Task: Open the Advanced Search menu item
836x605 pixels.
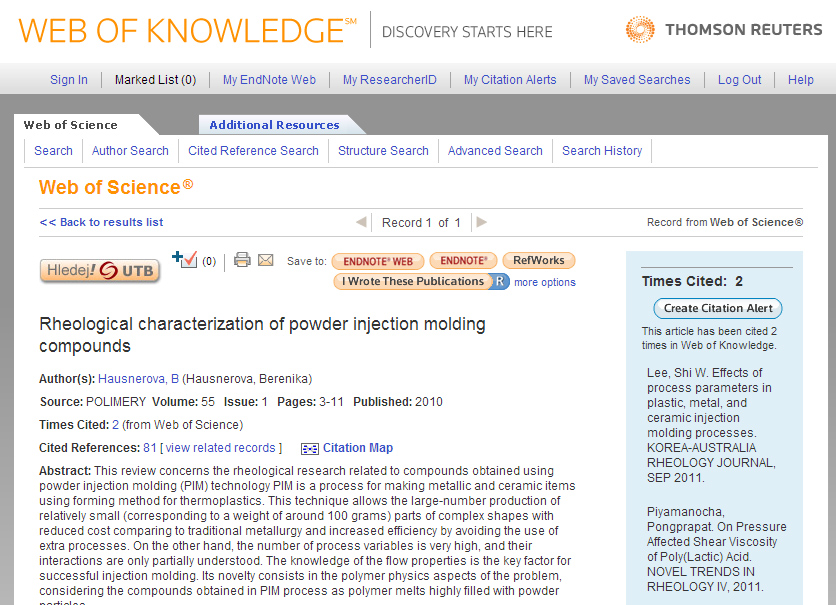Action: click(x=495, y=151)
